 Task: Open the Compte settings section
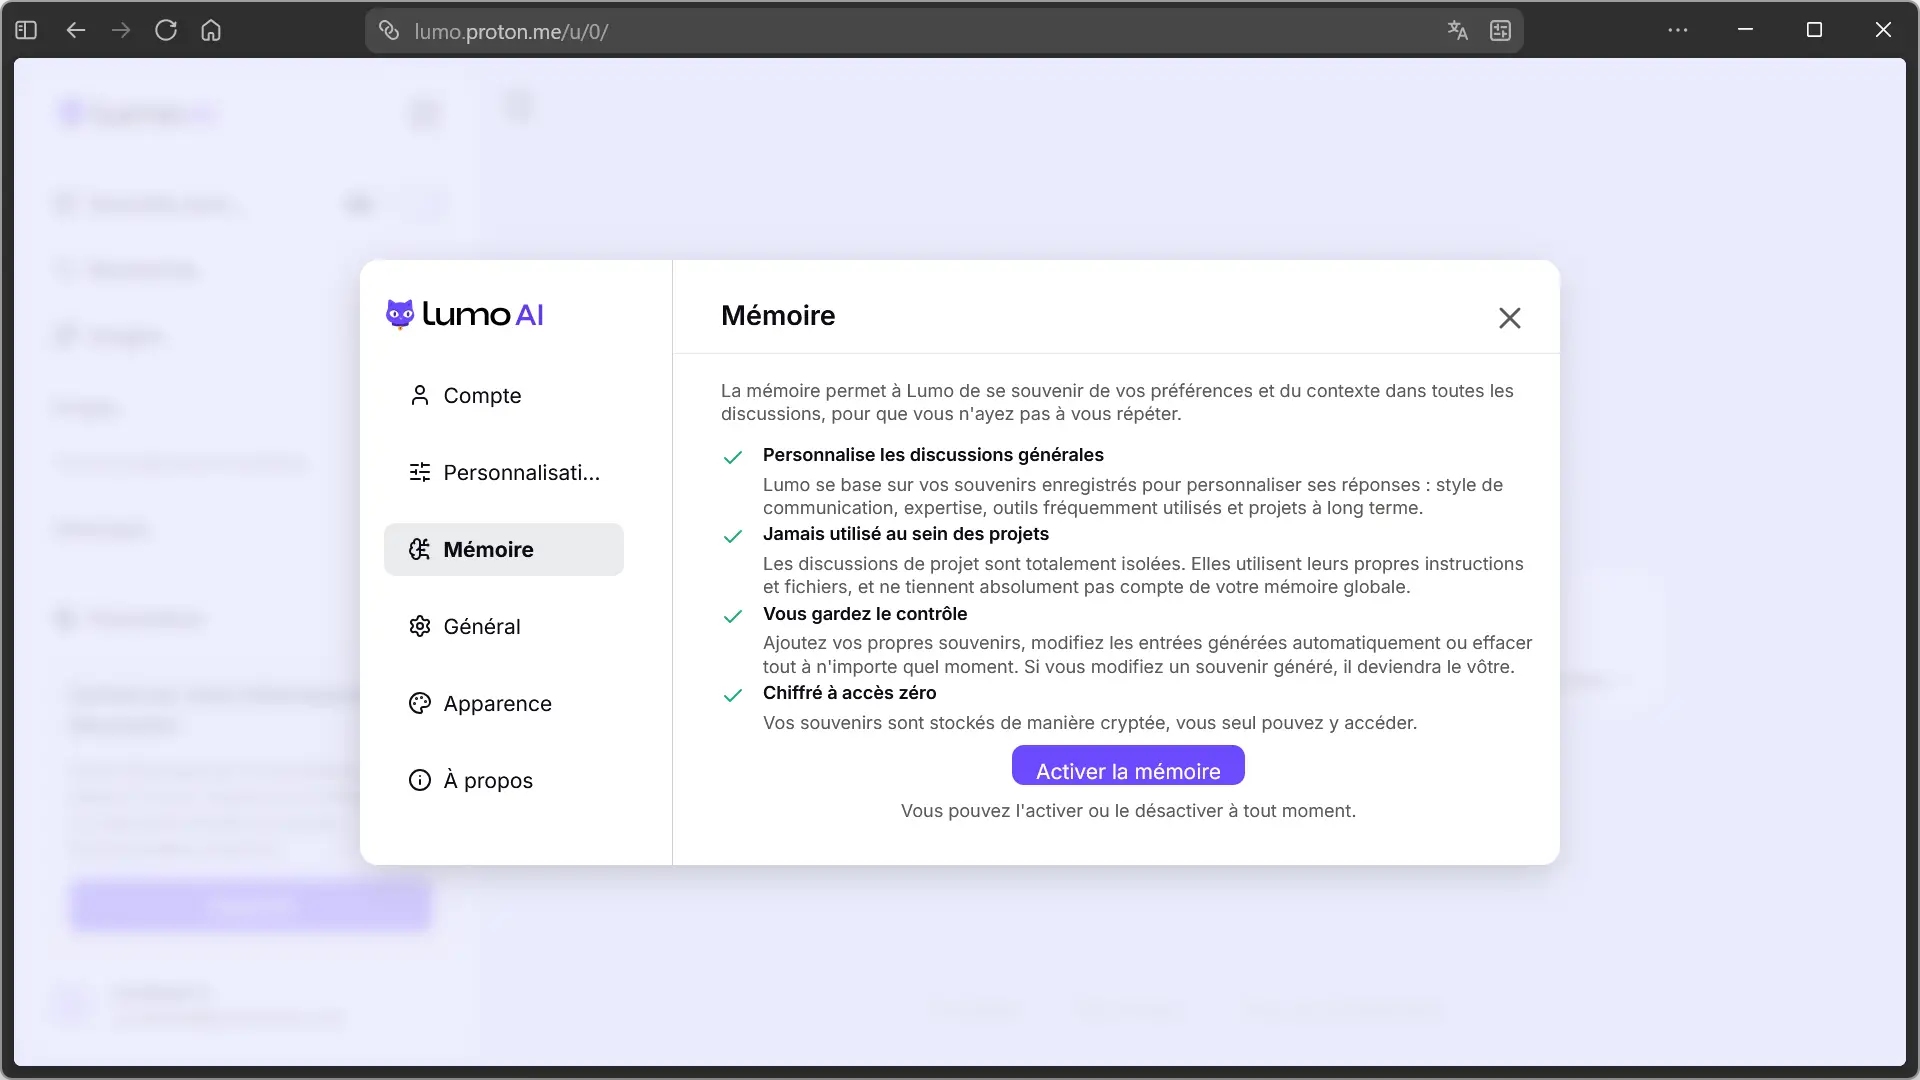503,395
